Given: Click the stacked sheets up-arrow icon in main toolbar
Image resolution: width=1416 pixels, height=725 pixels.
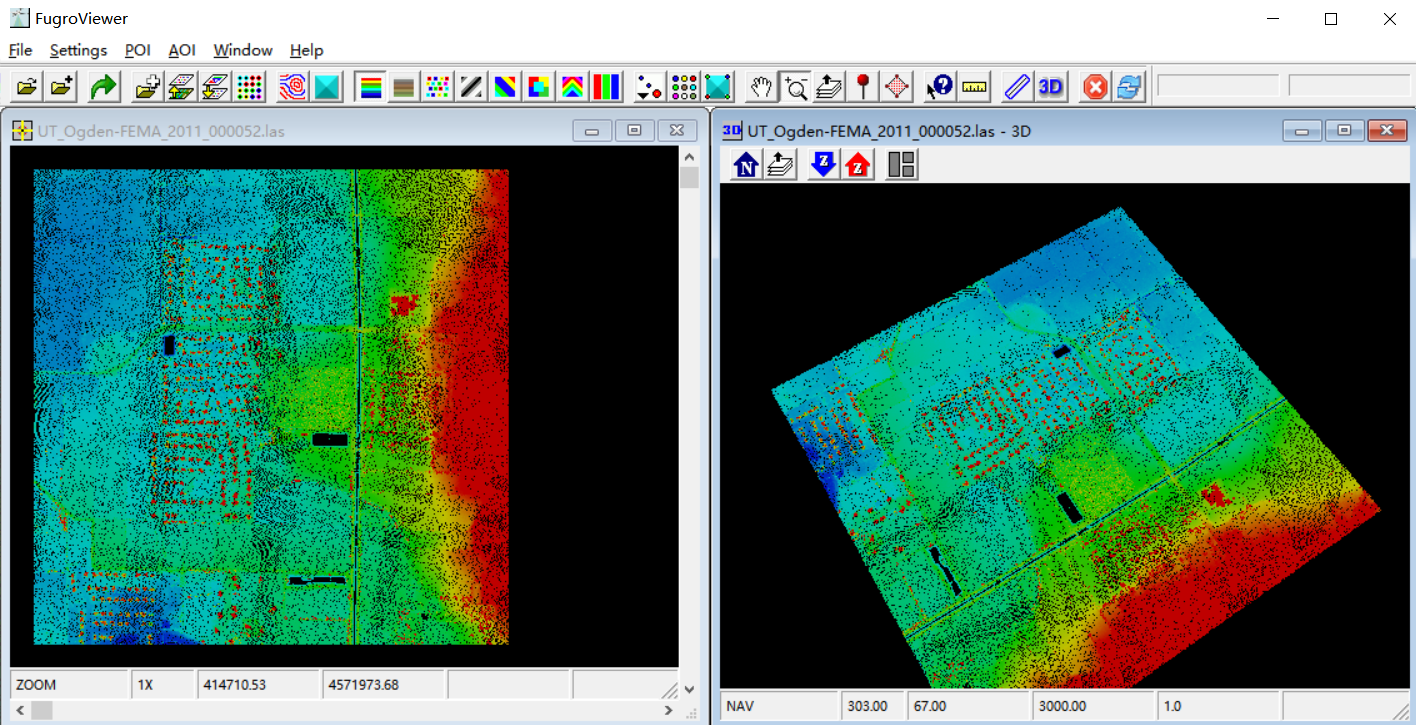Looking at the screenshot, I should coord(829,87).
